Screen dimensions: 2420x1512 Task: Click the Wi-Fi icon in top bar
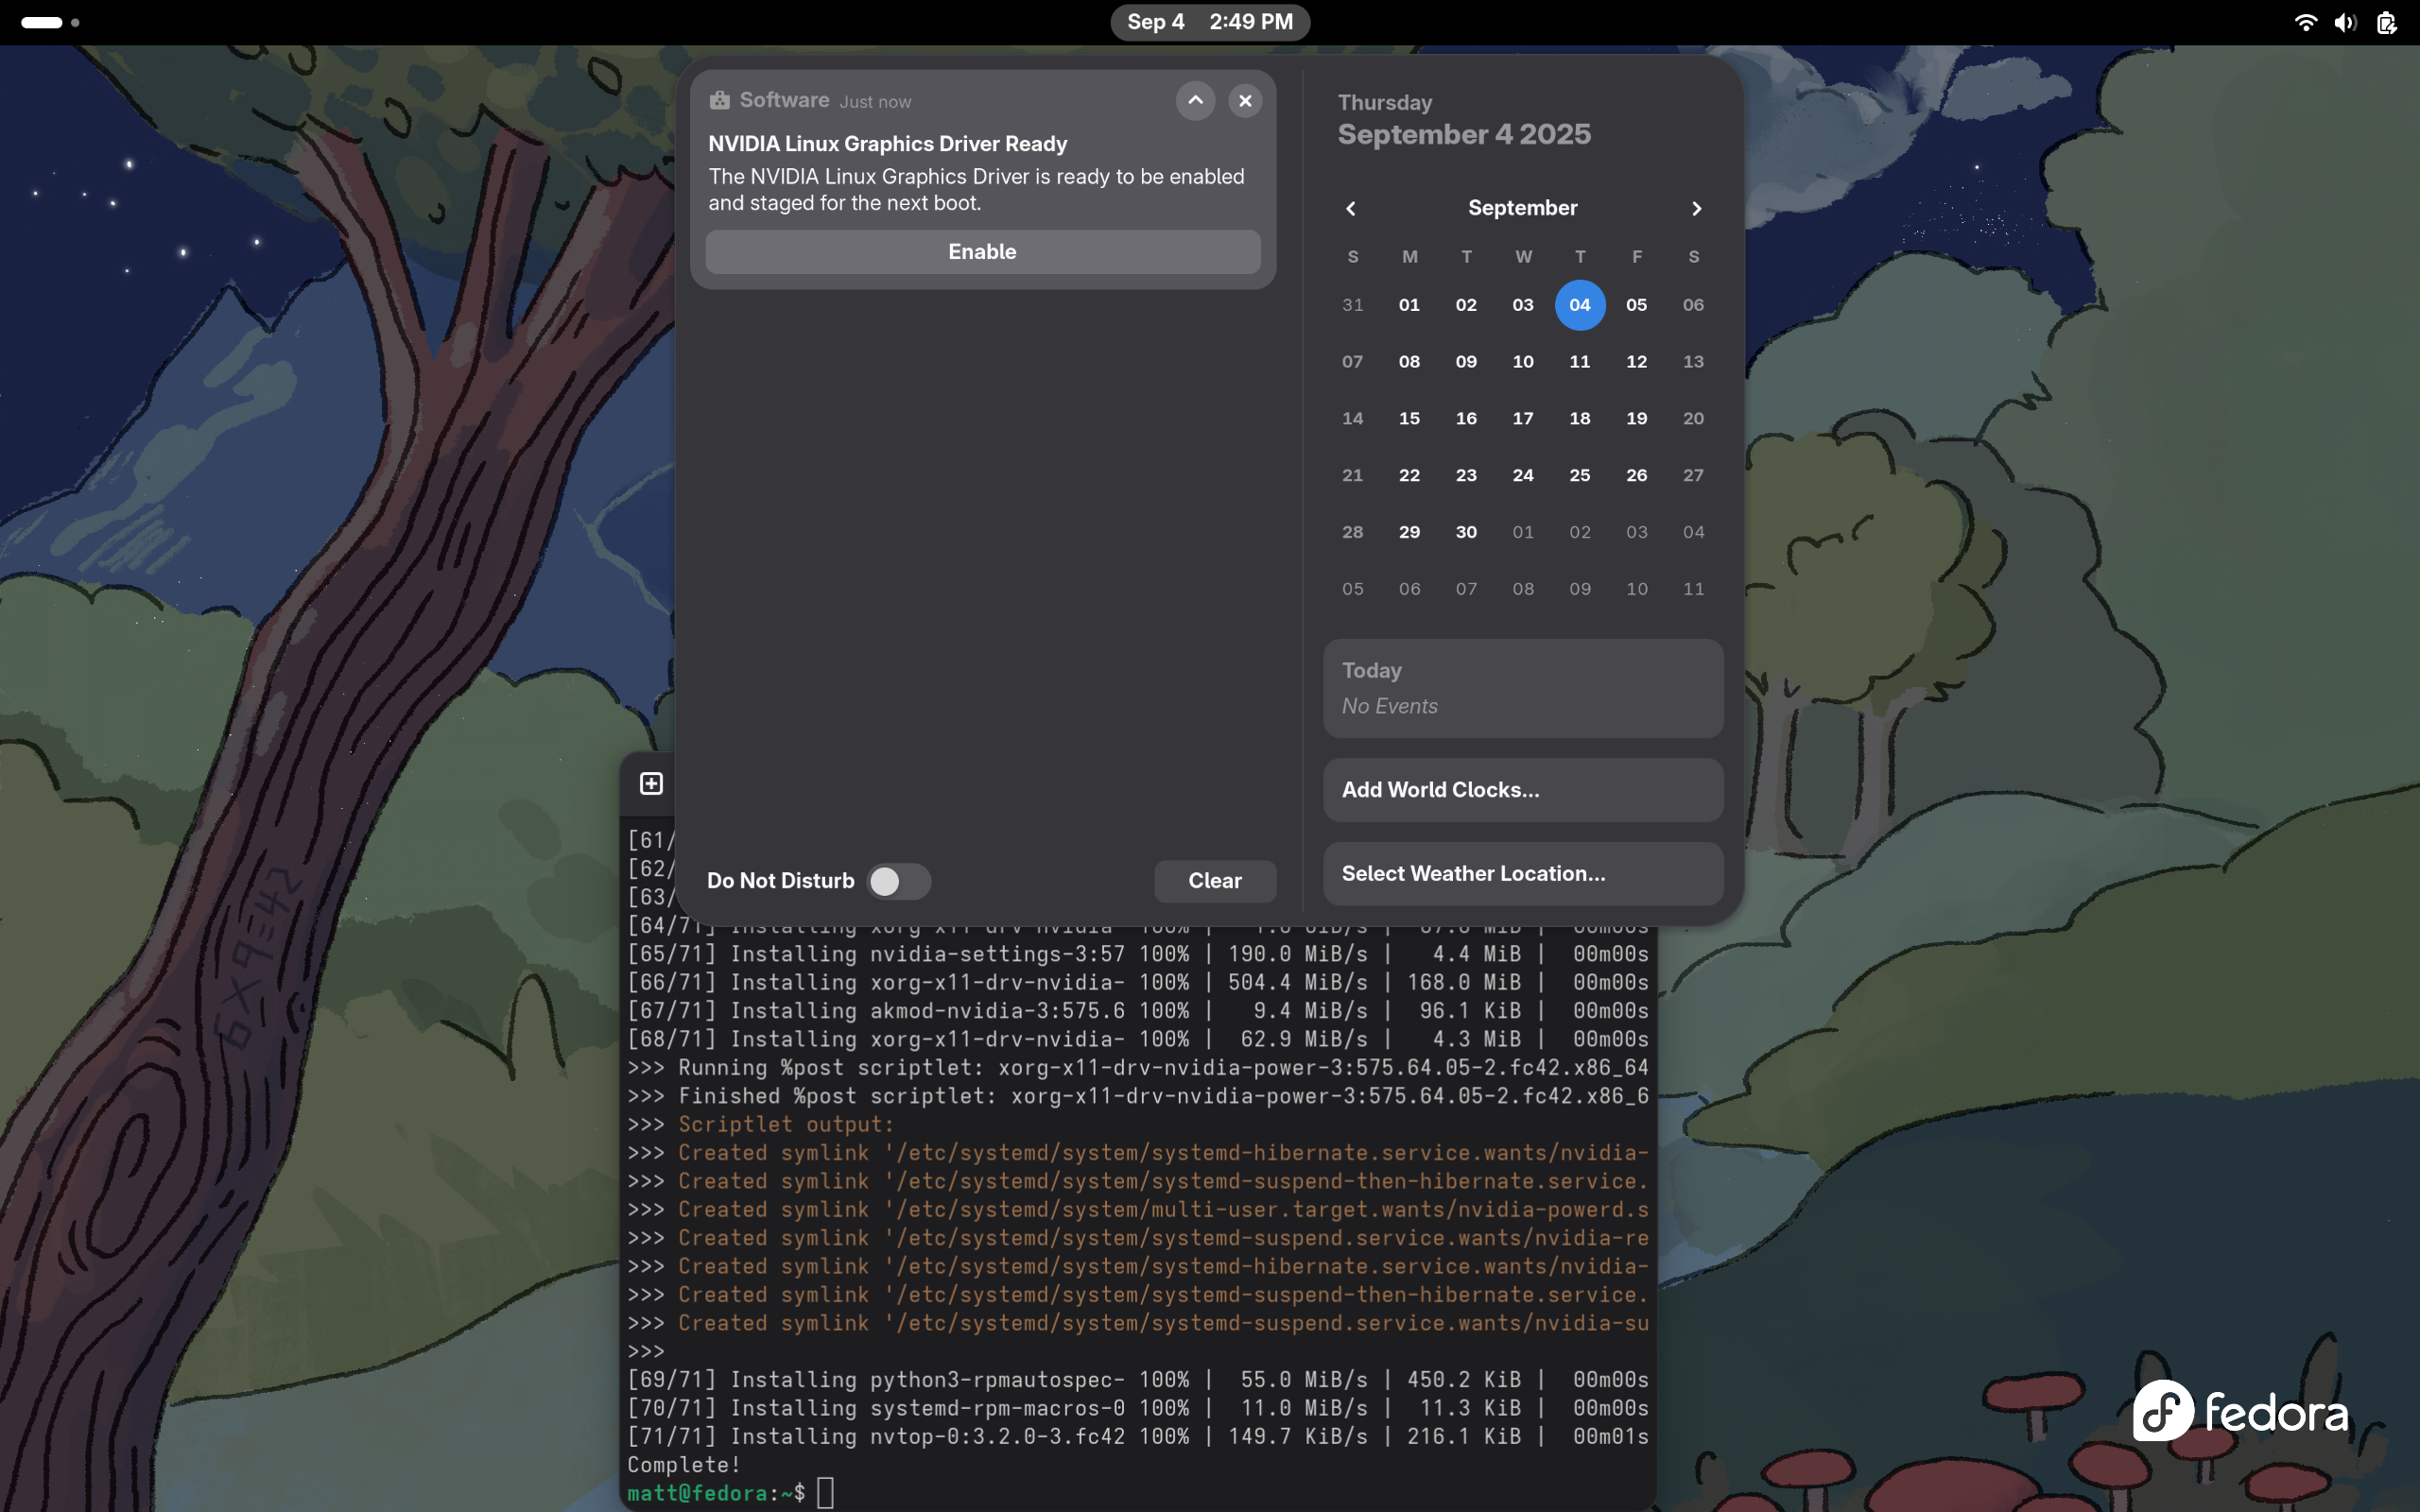pyautogui.click(x=2305, y=22)
